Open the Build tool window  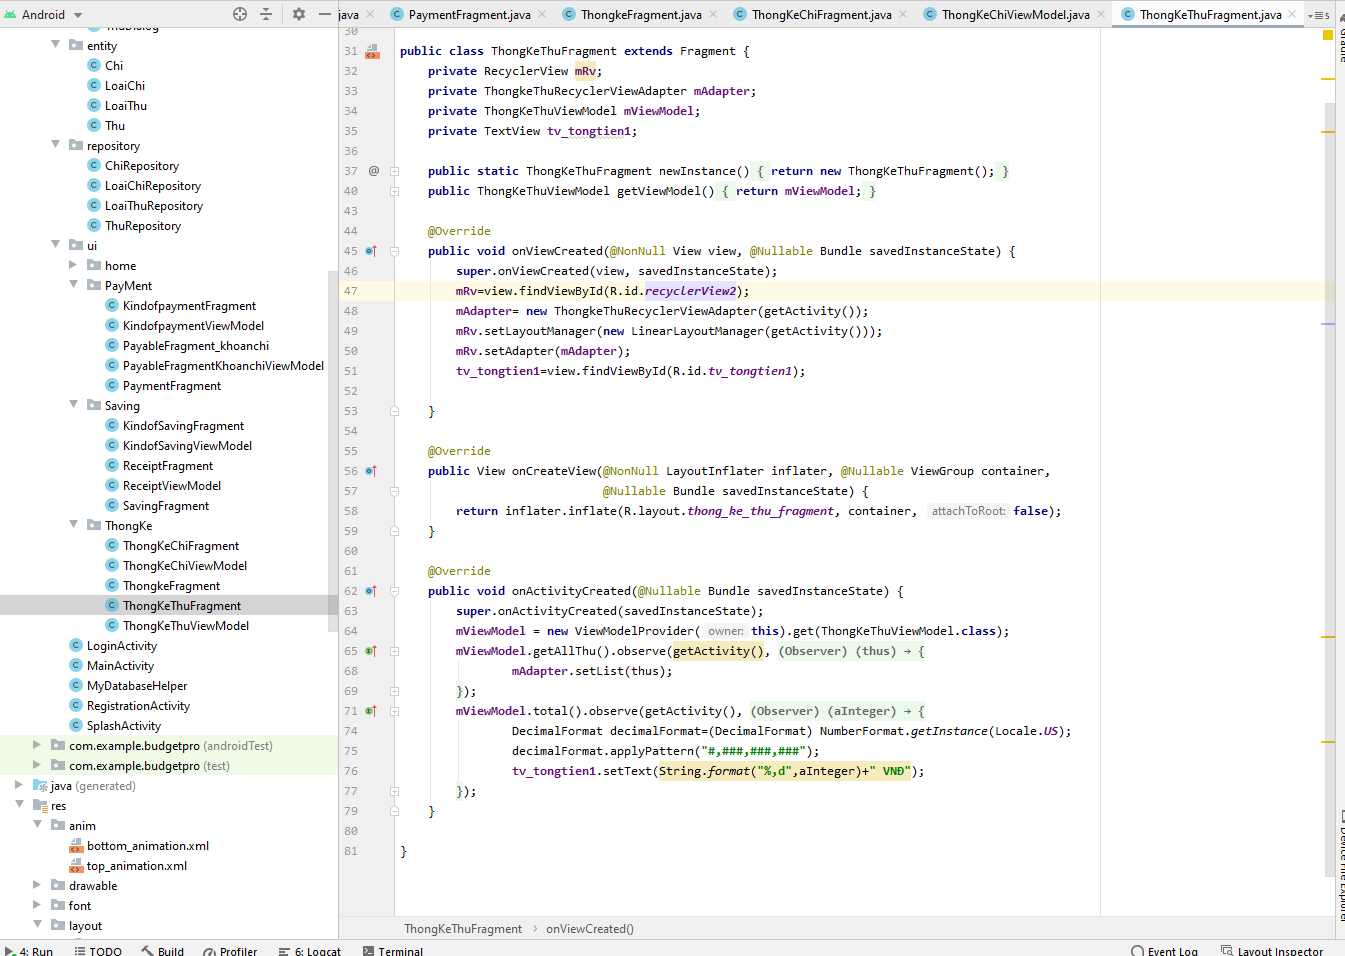163,951
